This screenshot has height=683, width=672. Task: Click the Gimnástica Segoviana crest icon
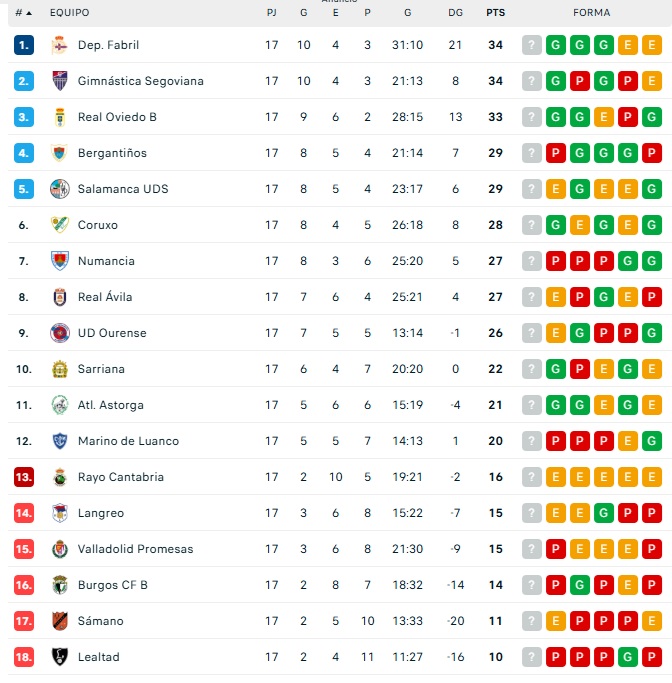tap(59, 81)
